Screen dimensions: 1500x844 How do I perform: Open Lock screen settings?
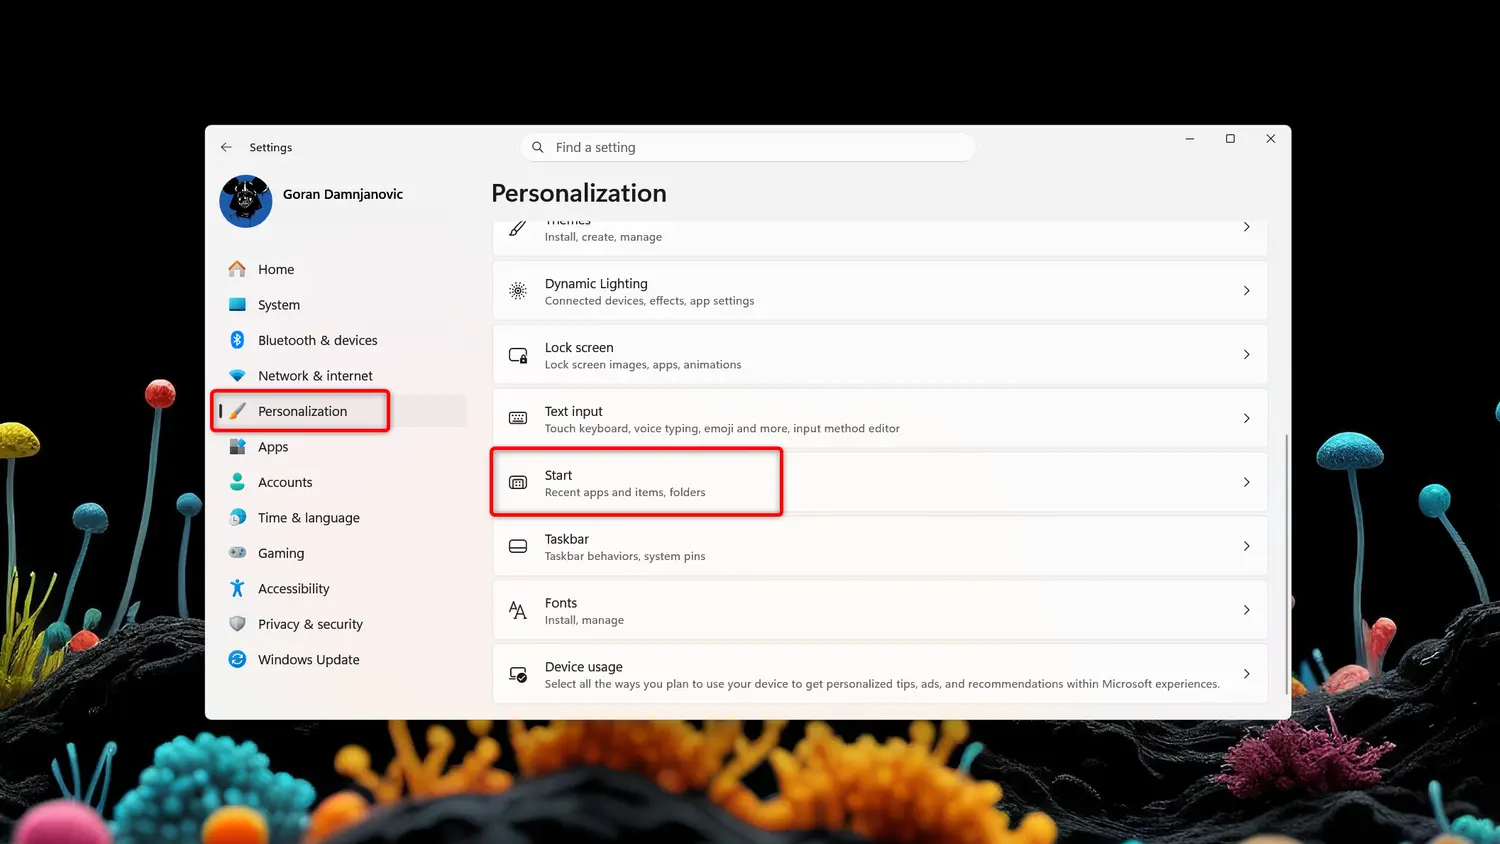coord(880,355)
